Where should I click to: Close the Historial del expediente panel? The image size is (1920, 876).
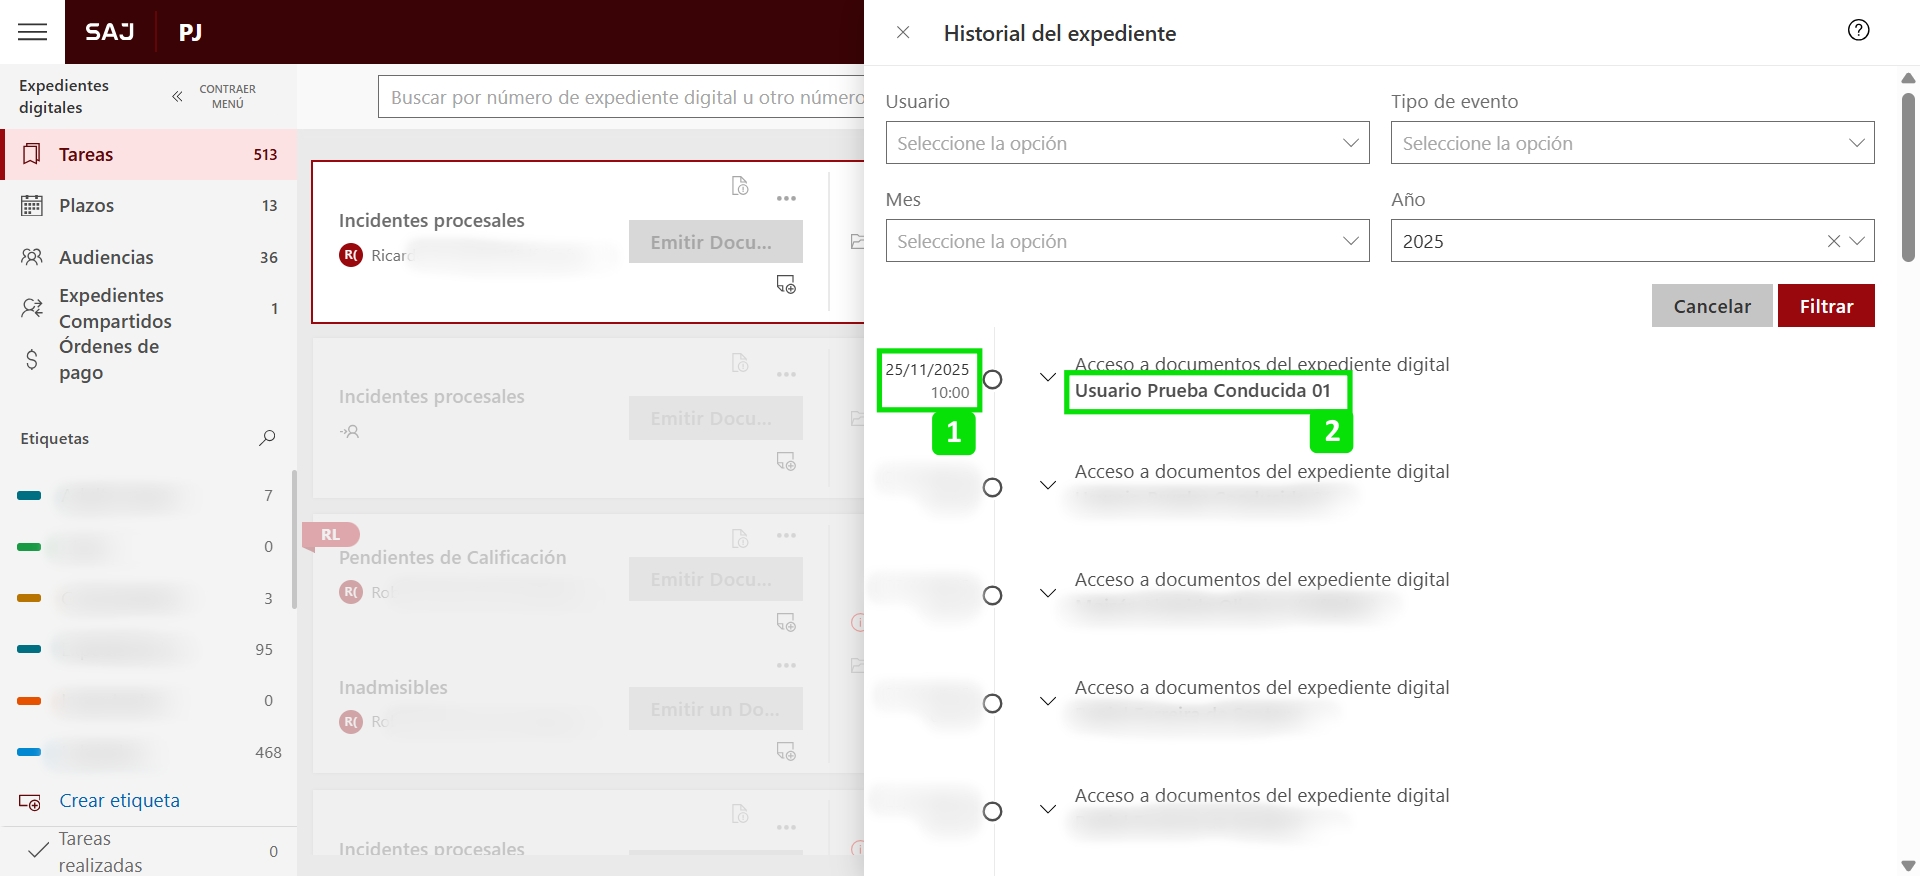(903, 33)
